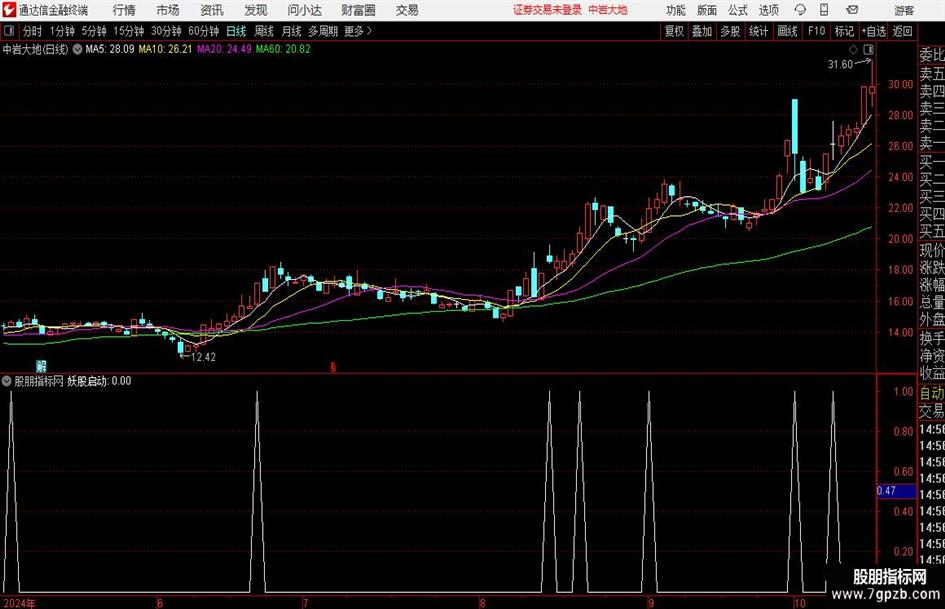Viewport: 945px width, 609px height.
Task: Click the 多股 button
Action: pos(730,31)
